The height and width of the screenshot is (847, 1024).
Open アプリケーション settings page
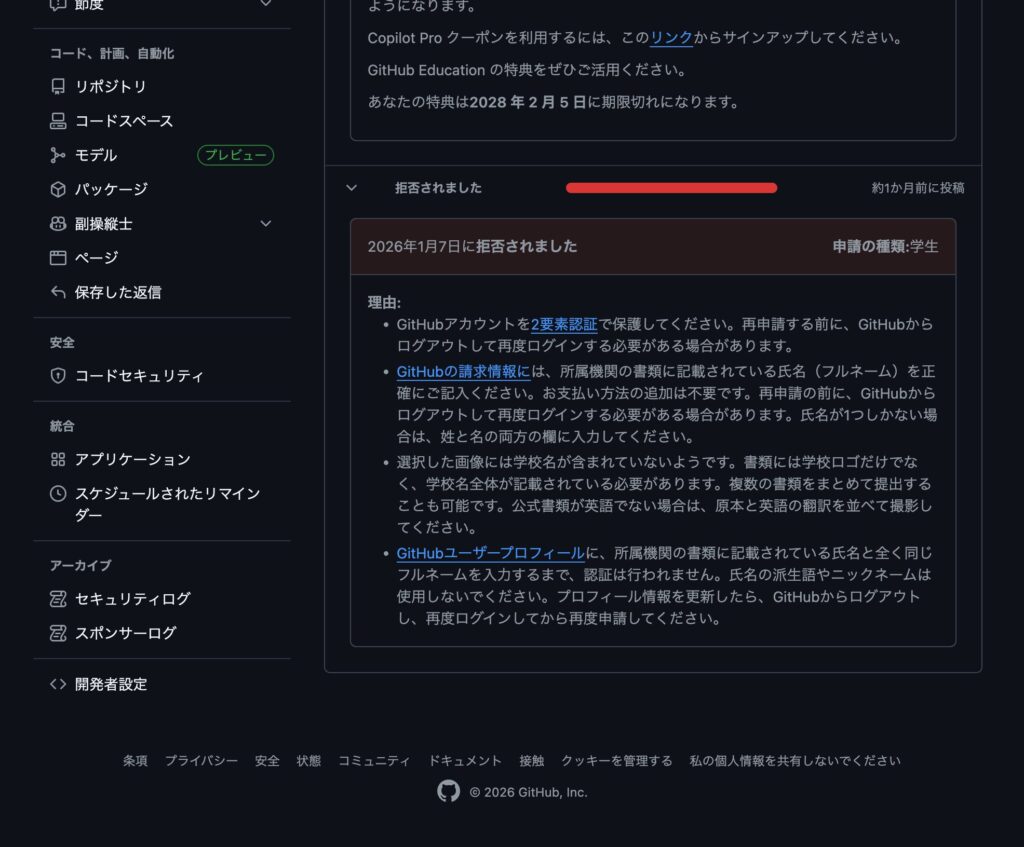(132, 460)
